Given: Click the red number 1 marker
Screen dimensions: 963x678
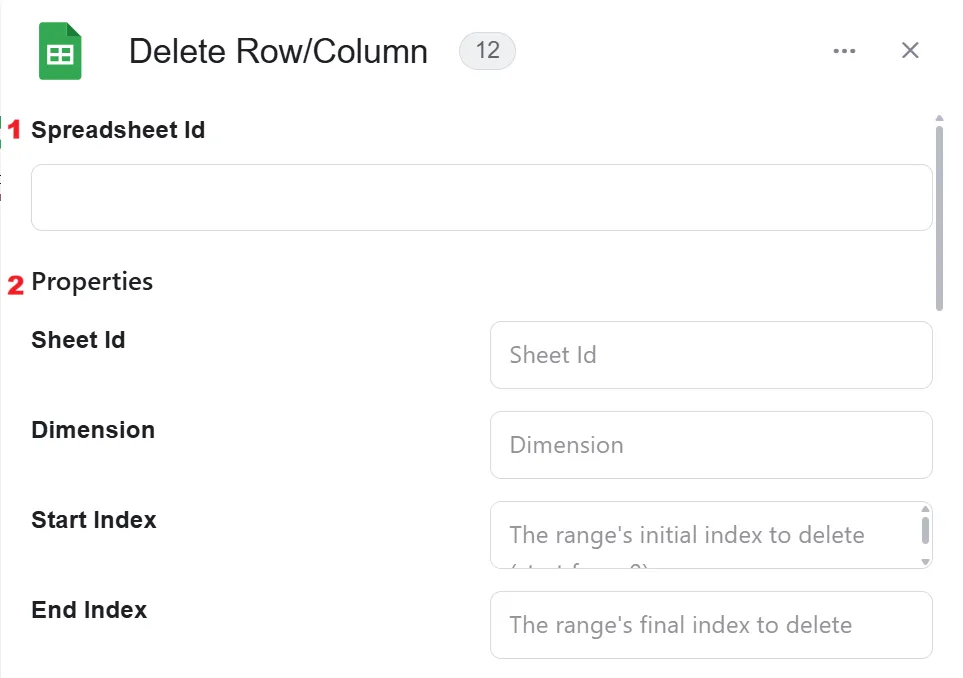Looking at the screenshot, I should point(14,130).
